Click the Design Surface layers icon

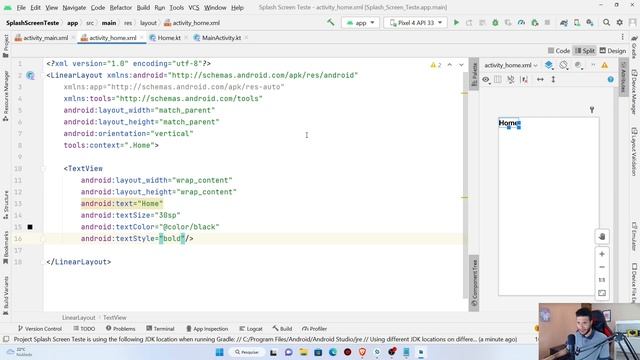click(x=549, y=65)
